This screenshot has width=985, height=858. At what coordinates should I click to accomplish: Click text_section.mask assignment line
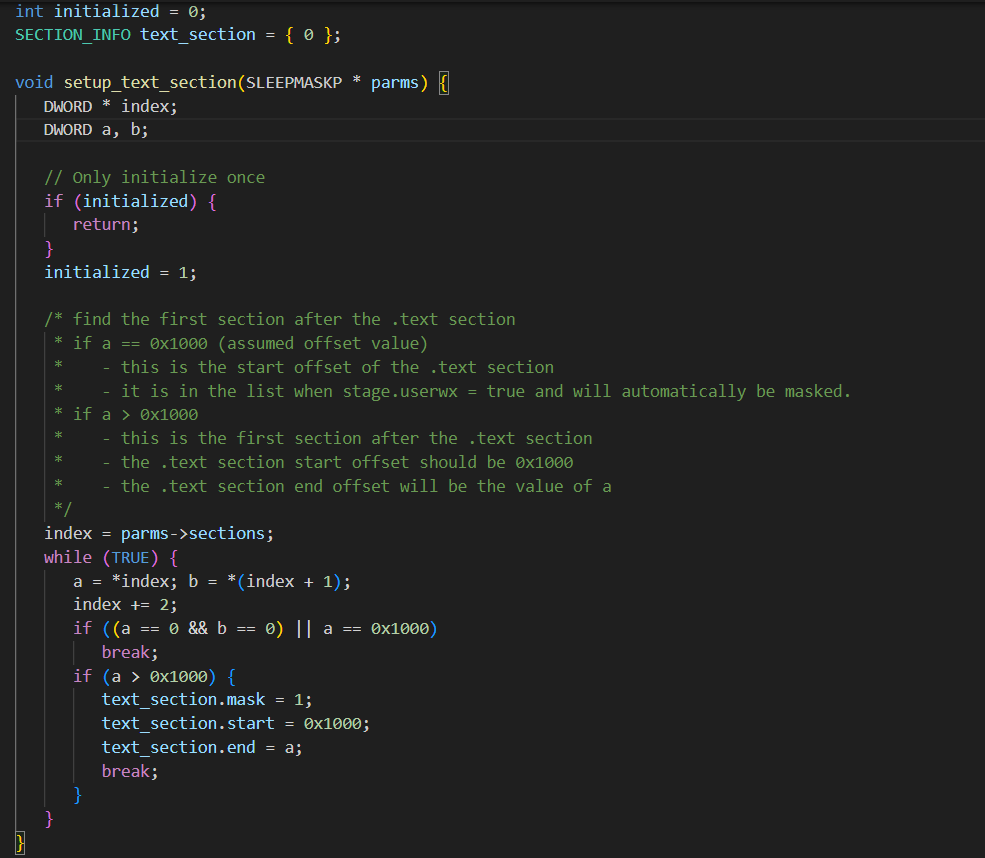click(207, 700)
